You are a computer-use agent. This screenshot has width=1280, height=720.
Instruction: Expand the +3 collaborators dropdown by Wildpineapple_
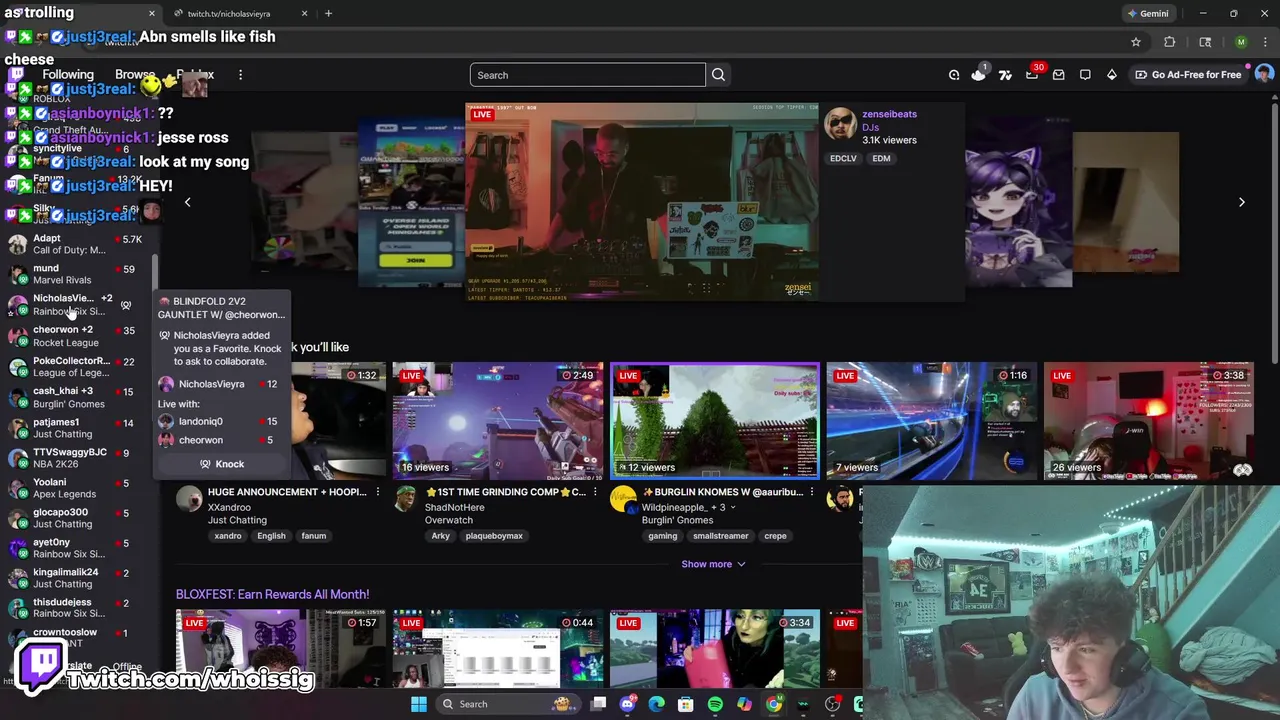tap(722, 507)
